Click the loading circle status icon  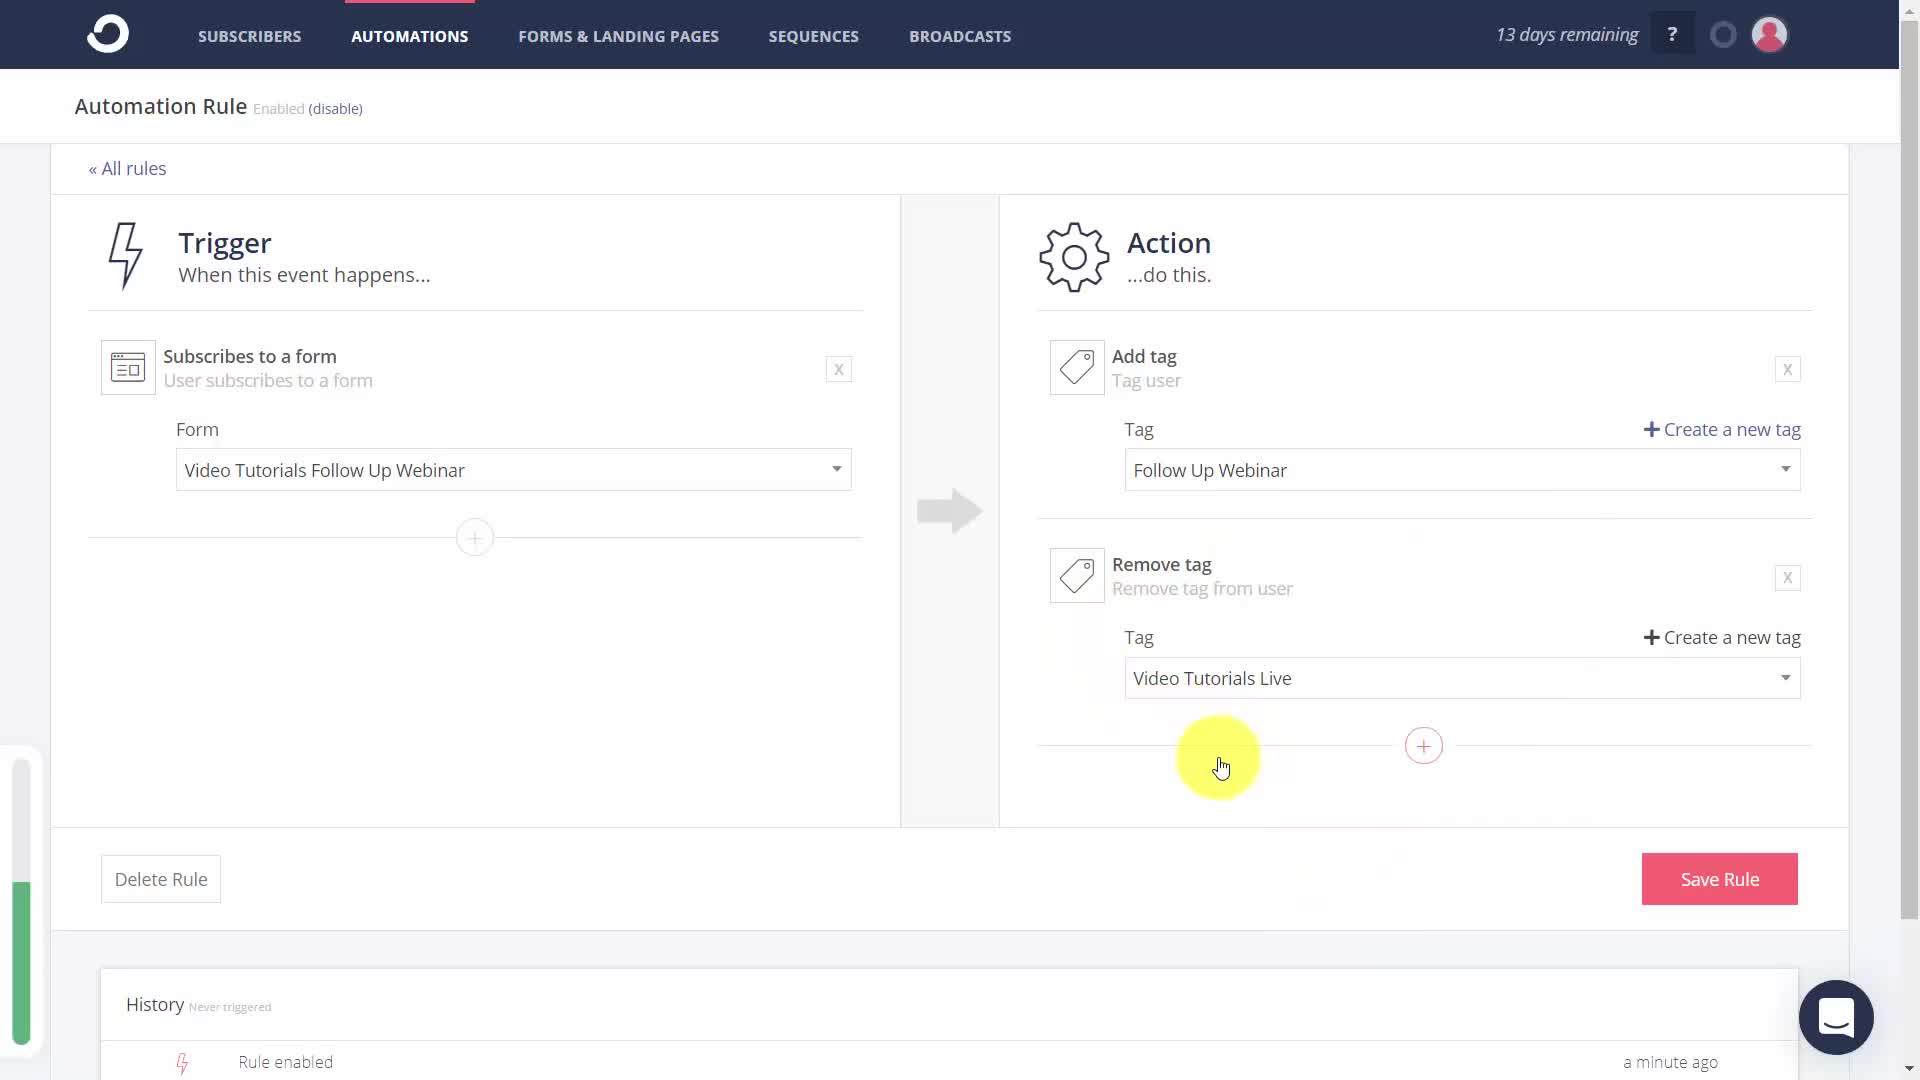click(x=1723, y=35)
